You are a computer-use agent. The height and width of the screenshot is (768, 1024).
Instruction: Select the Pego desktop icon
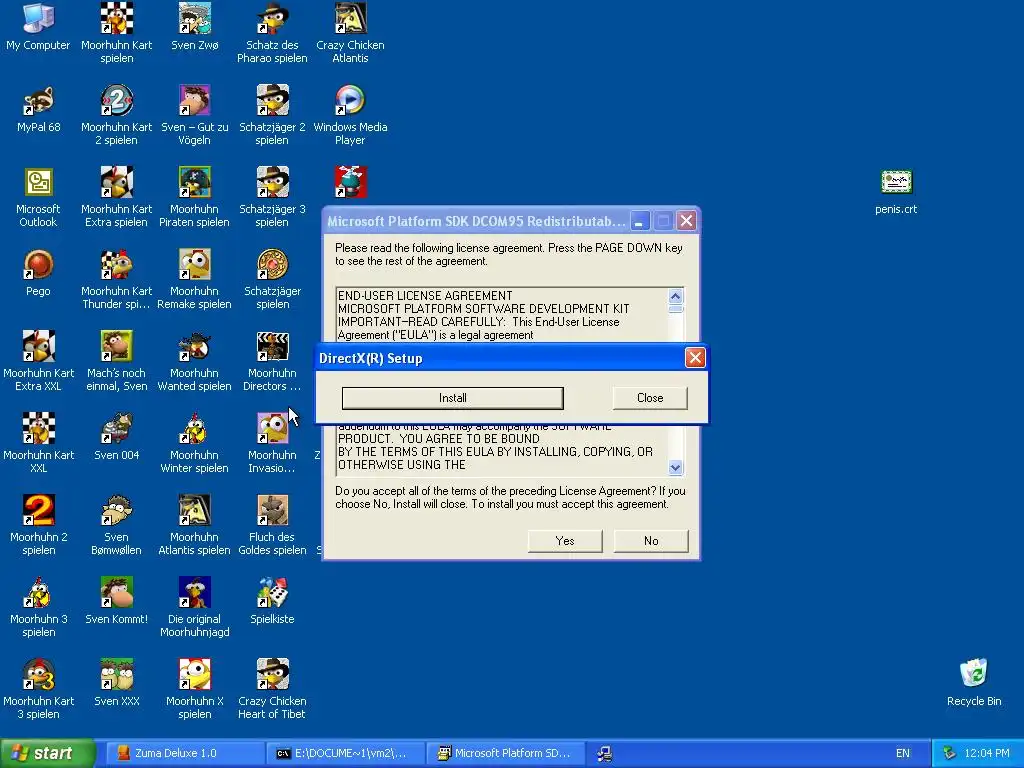pos(38,273)
